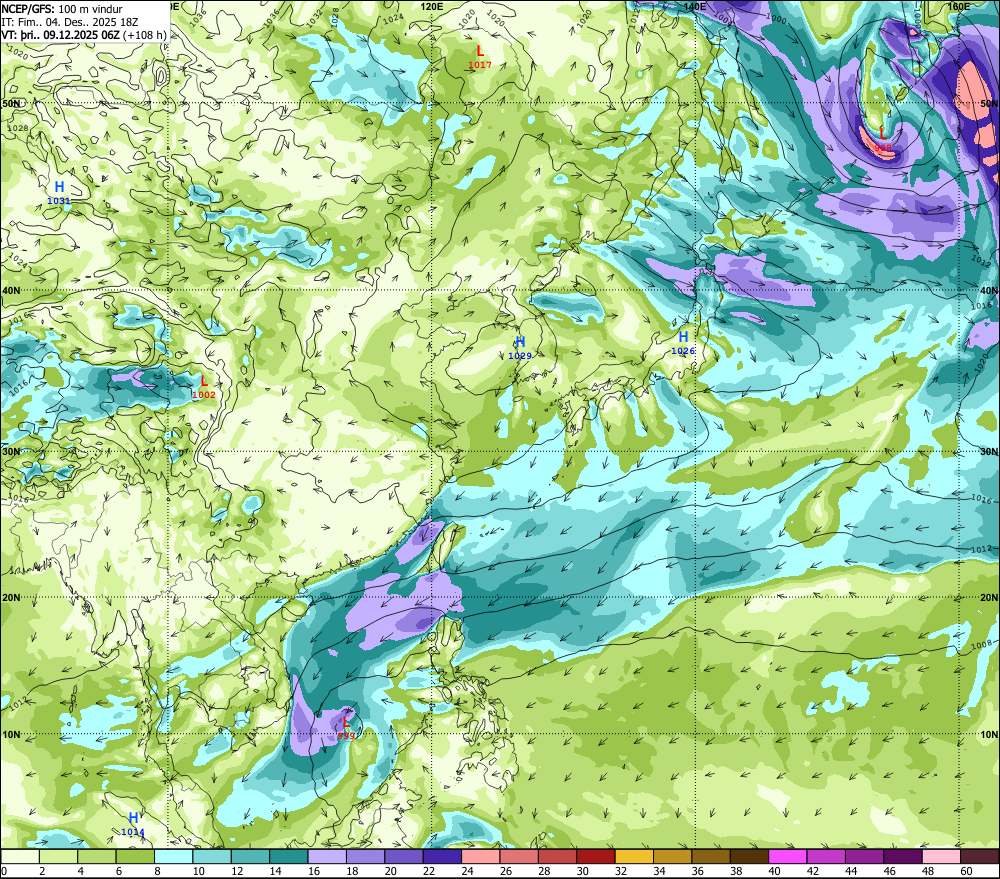This screenshot has height=879, width=1000.
Task: Pick the salmon pink 24–26 legend swatch
Action: coord(480,856)
